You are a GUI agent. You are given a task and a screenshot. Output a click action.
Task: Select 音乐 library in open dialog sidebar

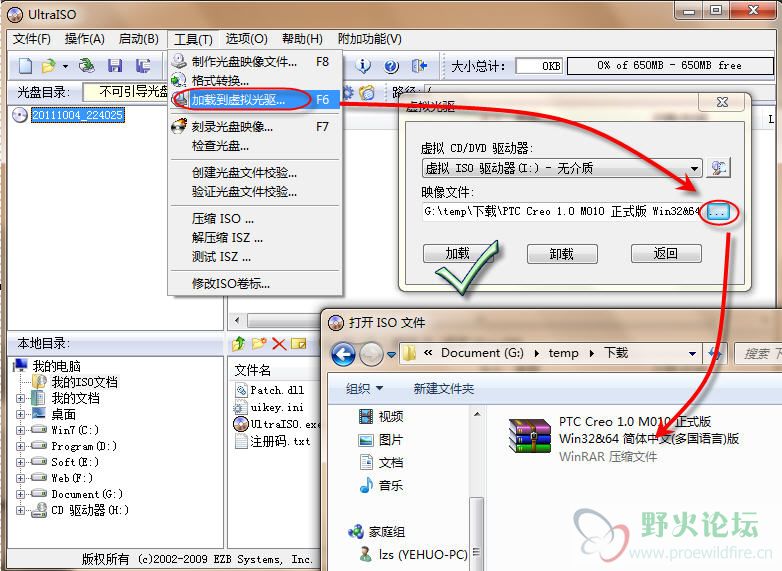(381, 485)
